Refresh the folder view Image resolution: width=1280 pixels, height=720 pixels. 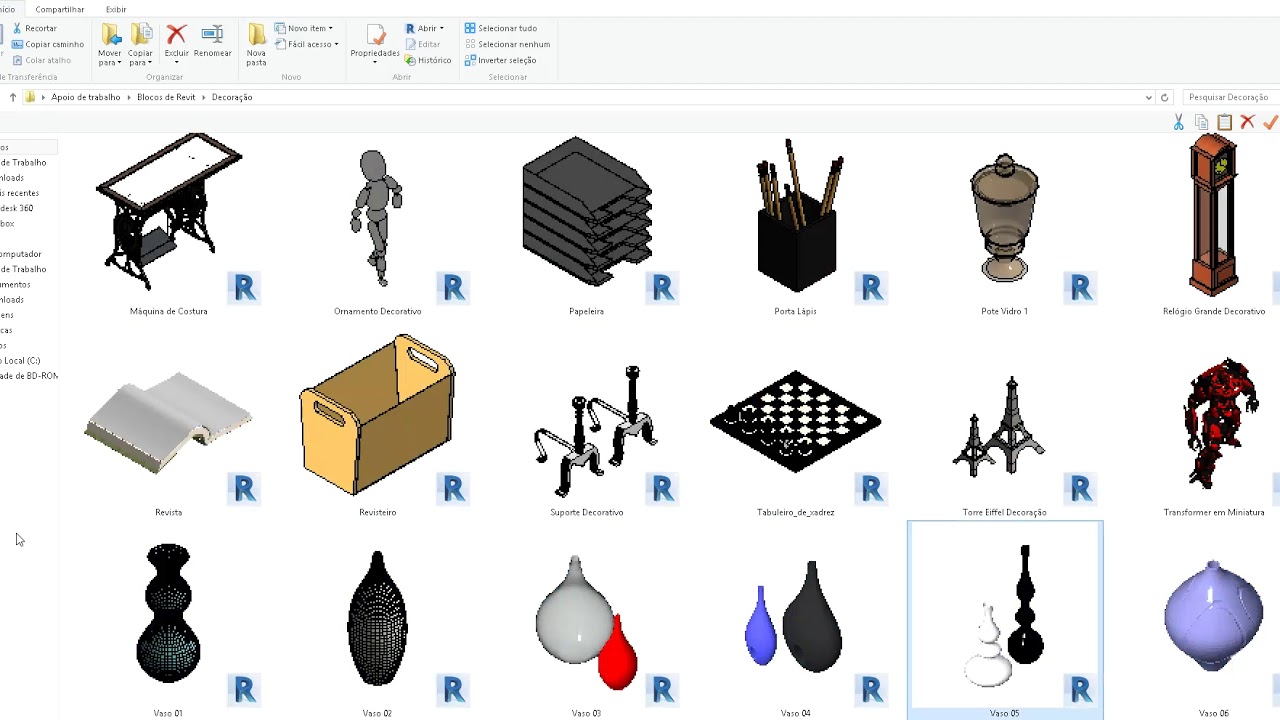[1164, 97]
